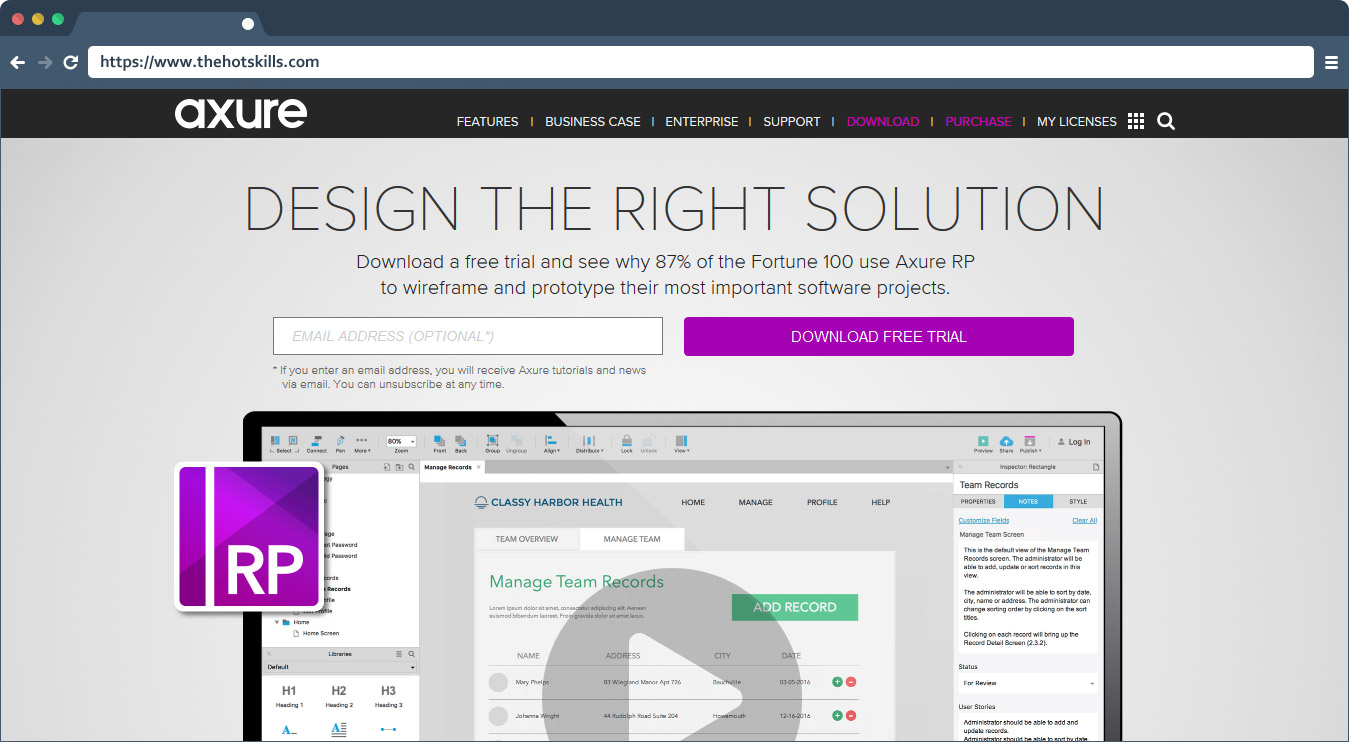Switch to TEAM OVERVIEW tab
Viewport: 1349px width, 742px height.
tap(526, 539)
